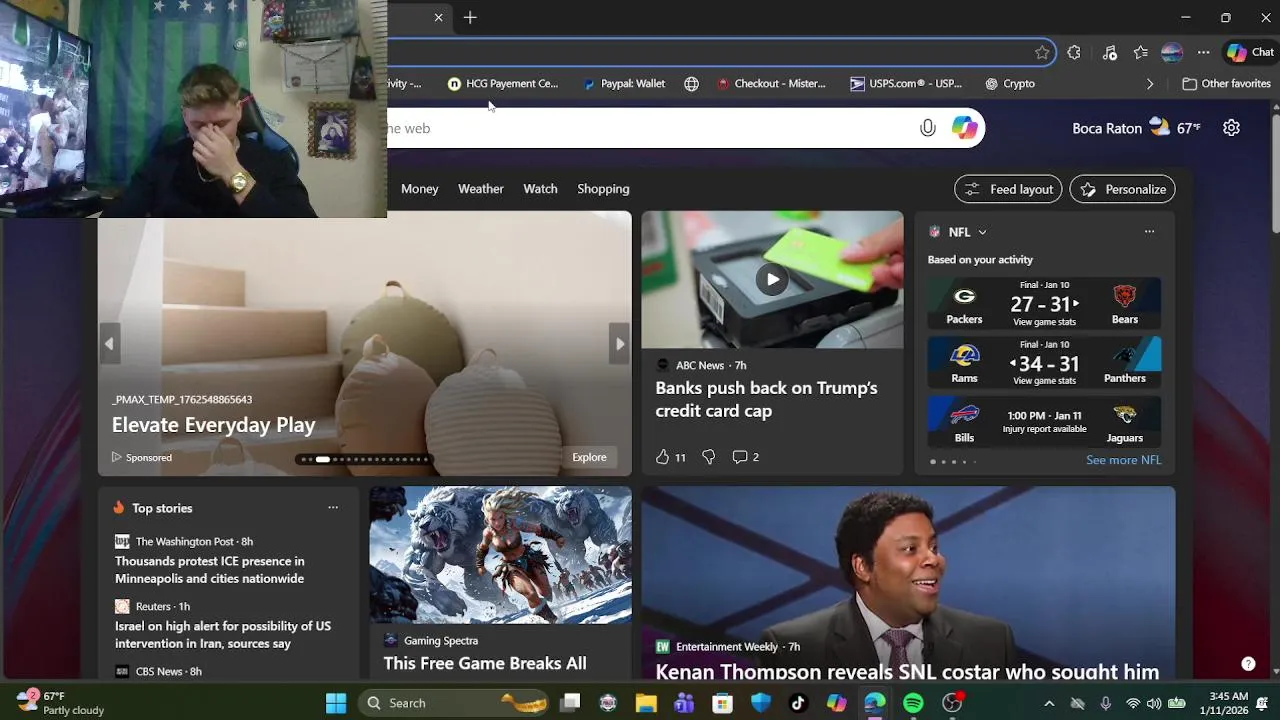Click the Feed layout button
Viewport: 1280px width, 720px height.
[x=1008, y=189]
